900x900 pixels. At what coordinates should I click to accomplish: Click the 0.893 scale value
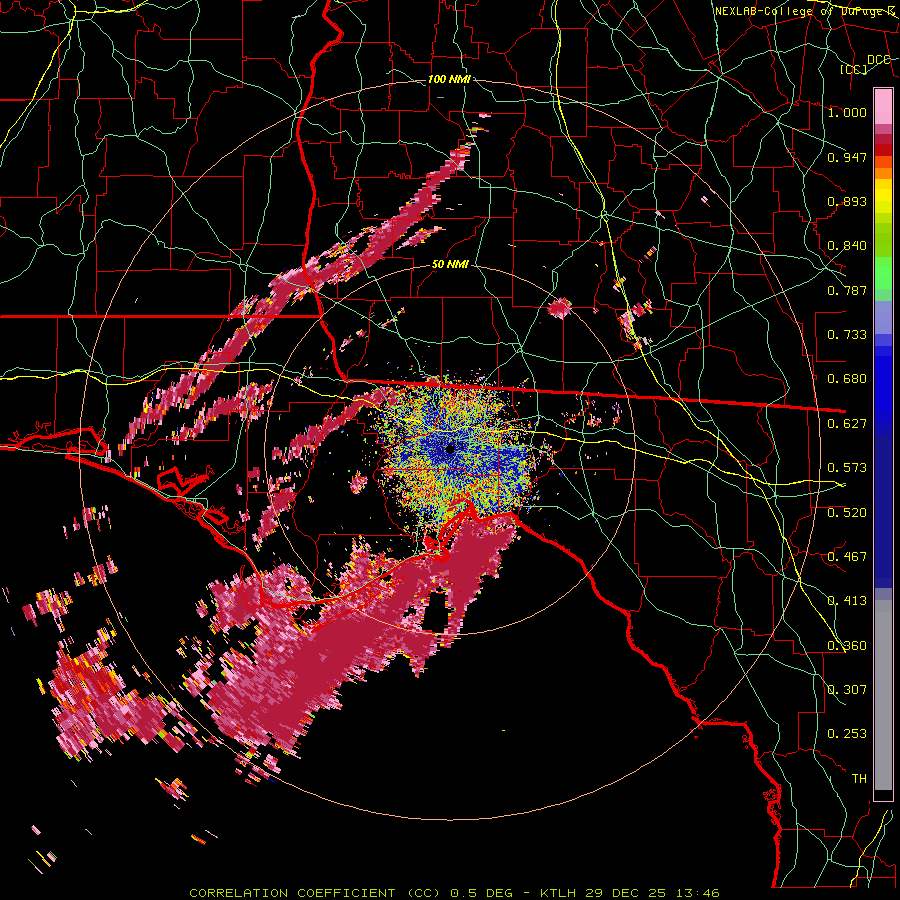tap(847, 201)
